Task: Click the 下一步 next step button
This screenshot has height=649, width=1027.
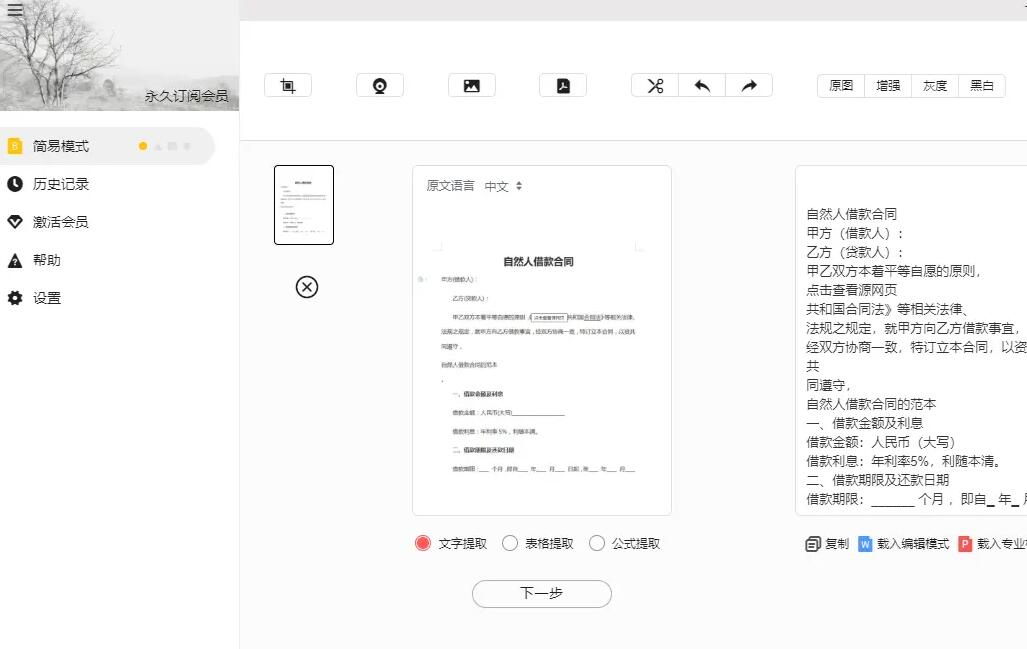Action: pos(541,593)
